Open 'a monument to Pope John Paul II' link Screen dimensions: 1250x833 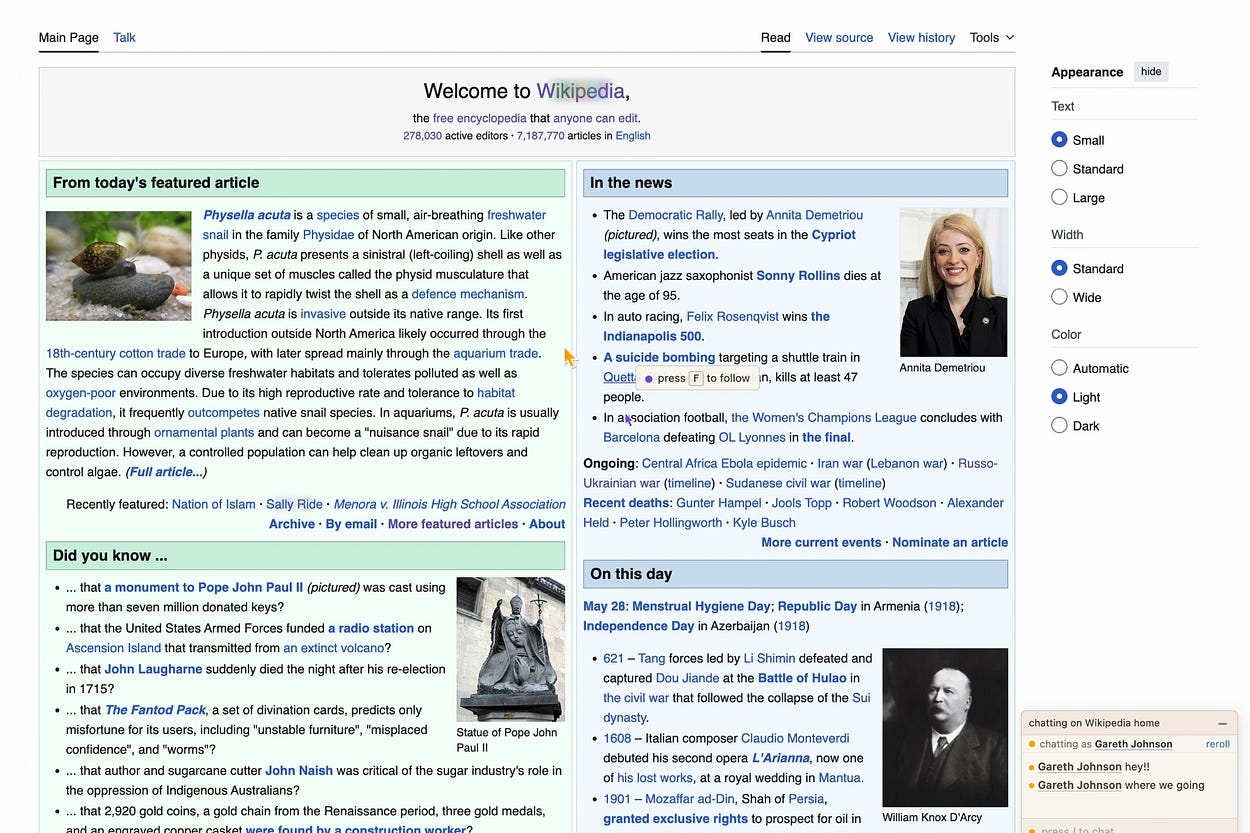203,587
